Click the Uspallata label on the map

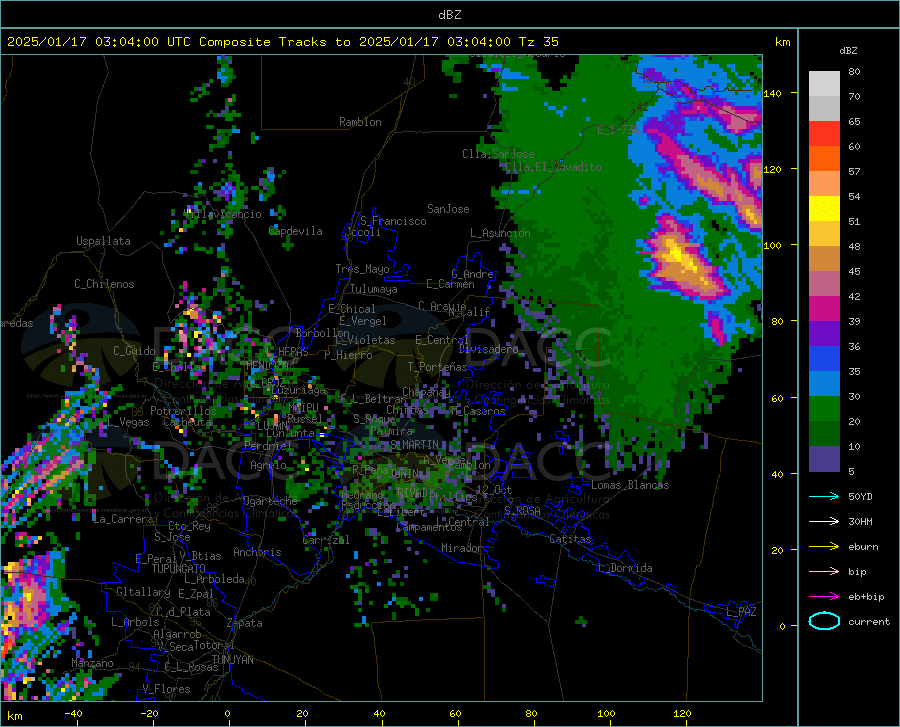(103, 241)
